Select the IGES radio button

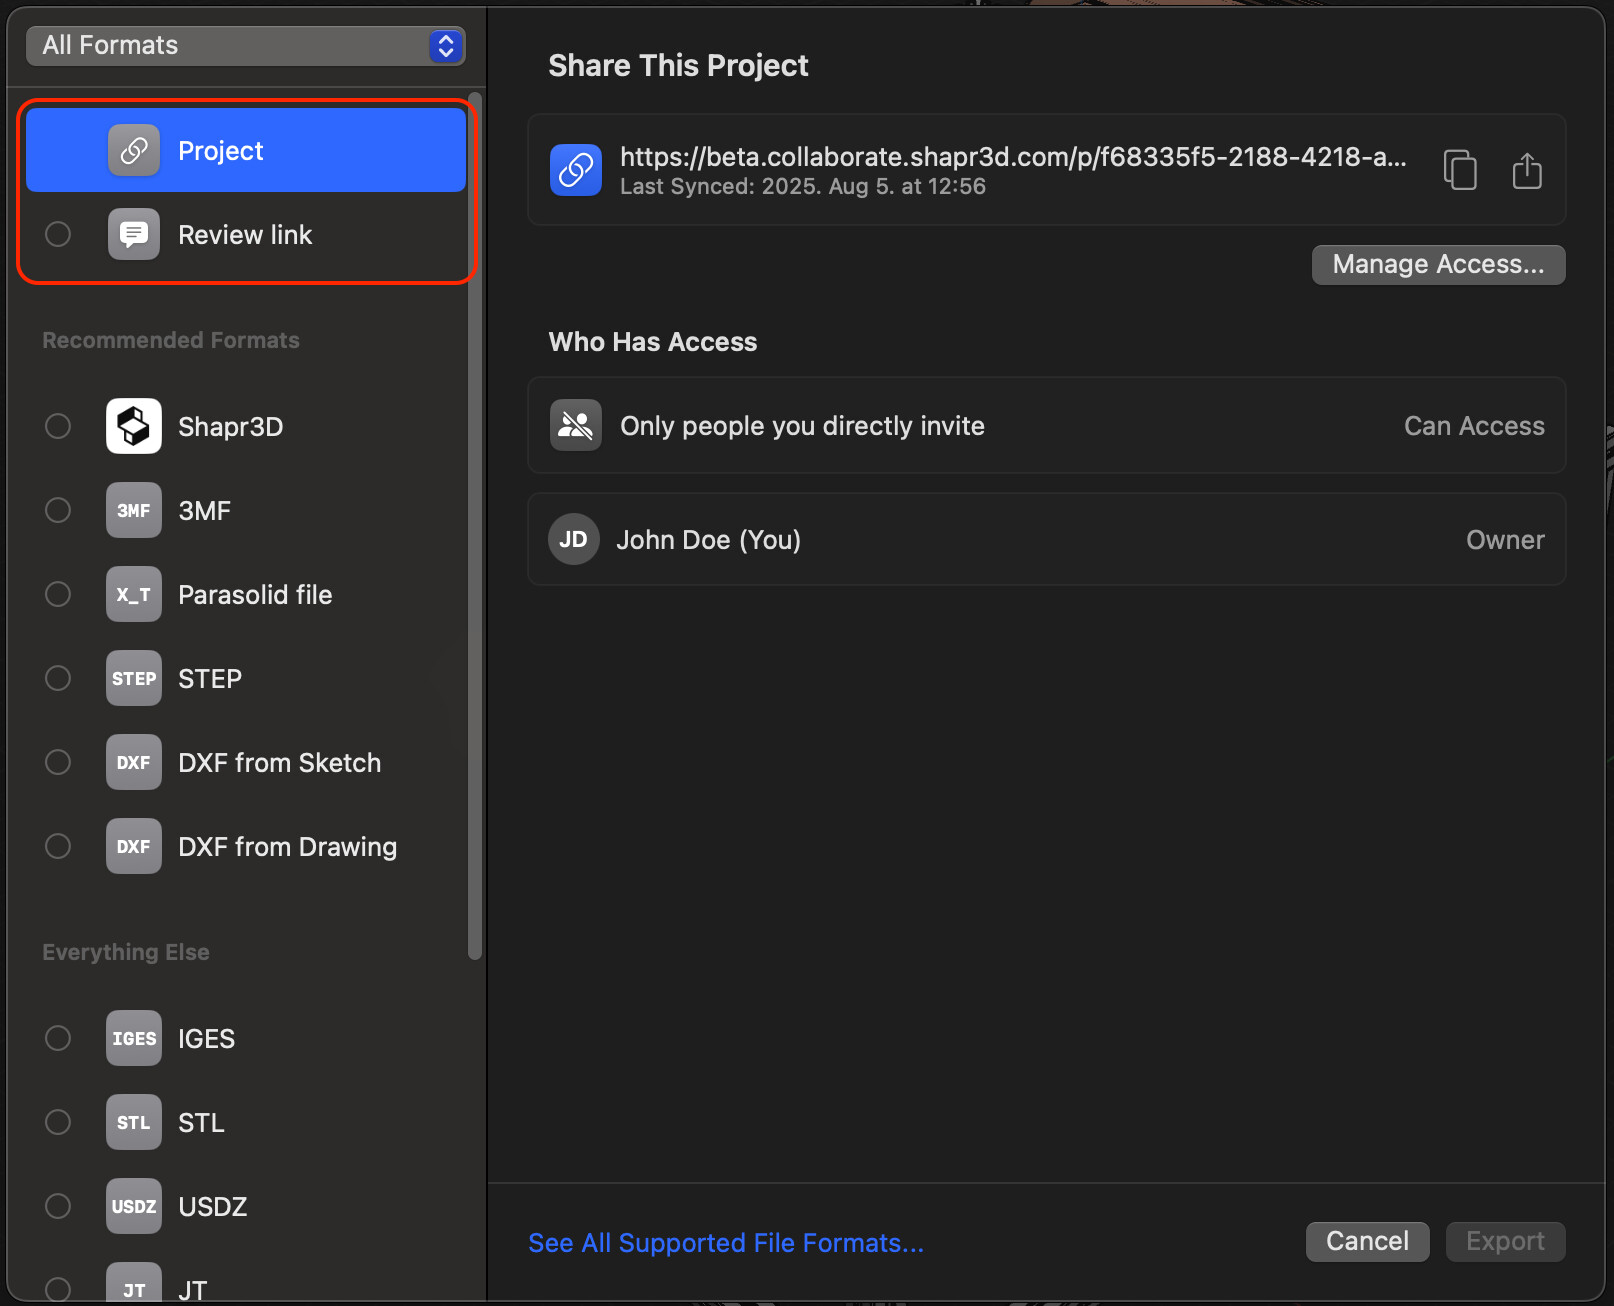pos(58,1038)
